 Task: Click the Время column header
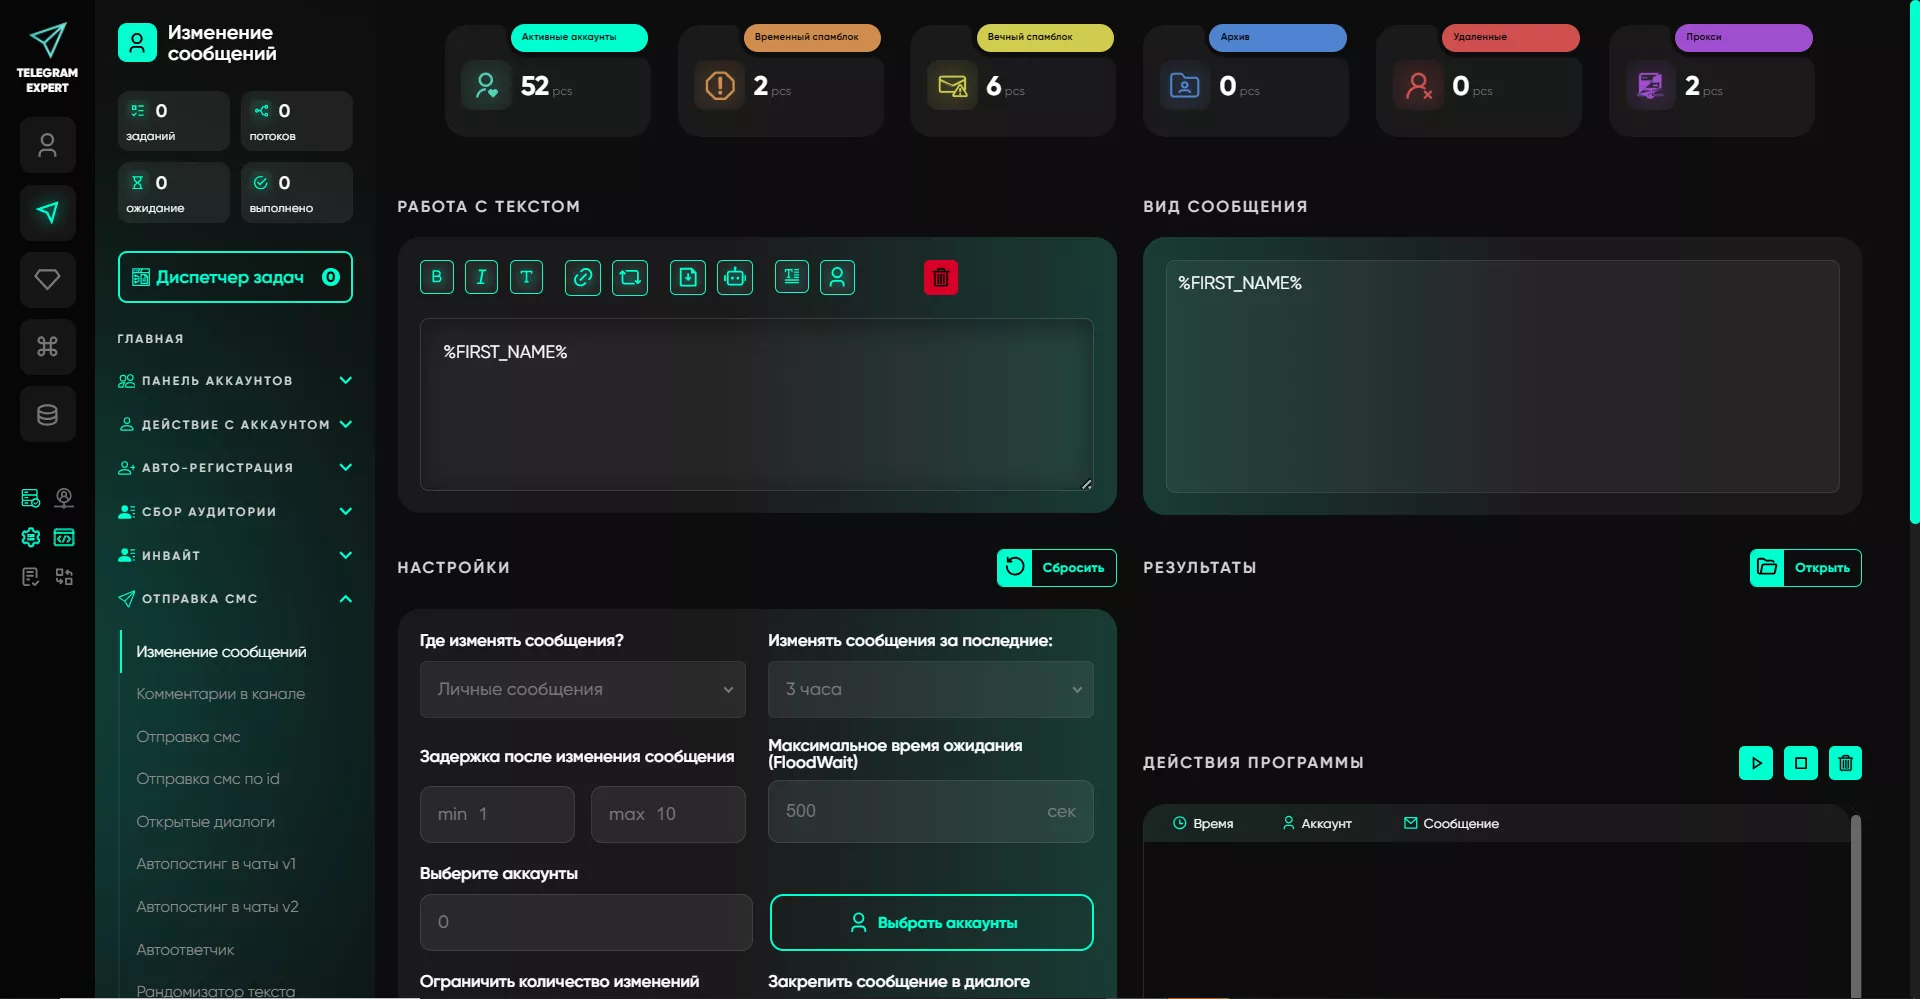[x=1203, y=824]
